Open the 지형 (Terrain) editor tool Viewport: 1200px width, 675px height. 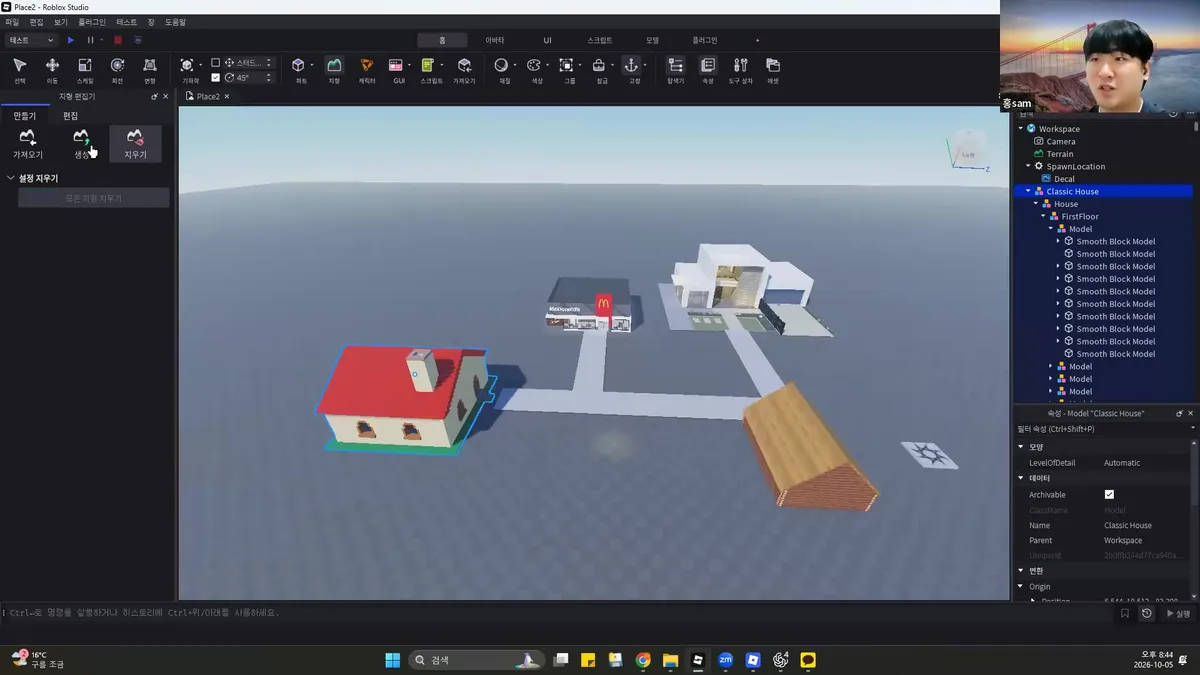(x=334, y=69)
